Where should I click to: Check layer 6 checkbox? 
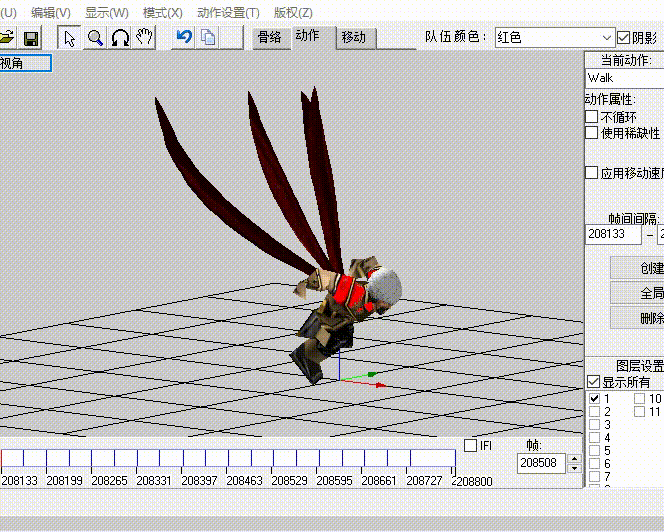click(595, 463)
